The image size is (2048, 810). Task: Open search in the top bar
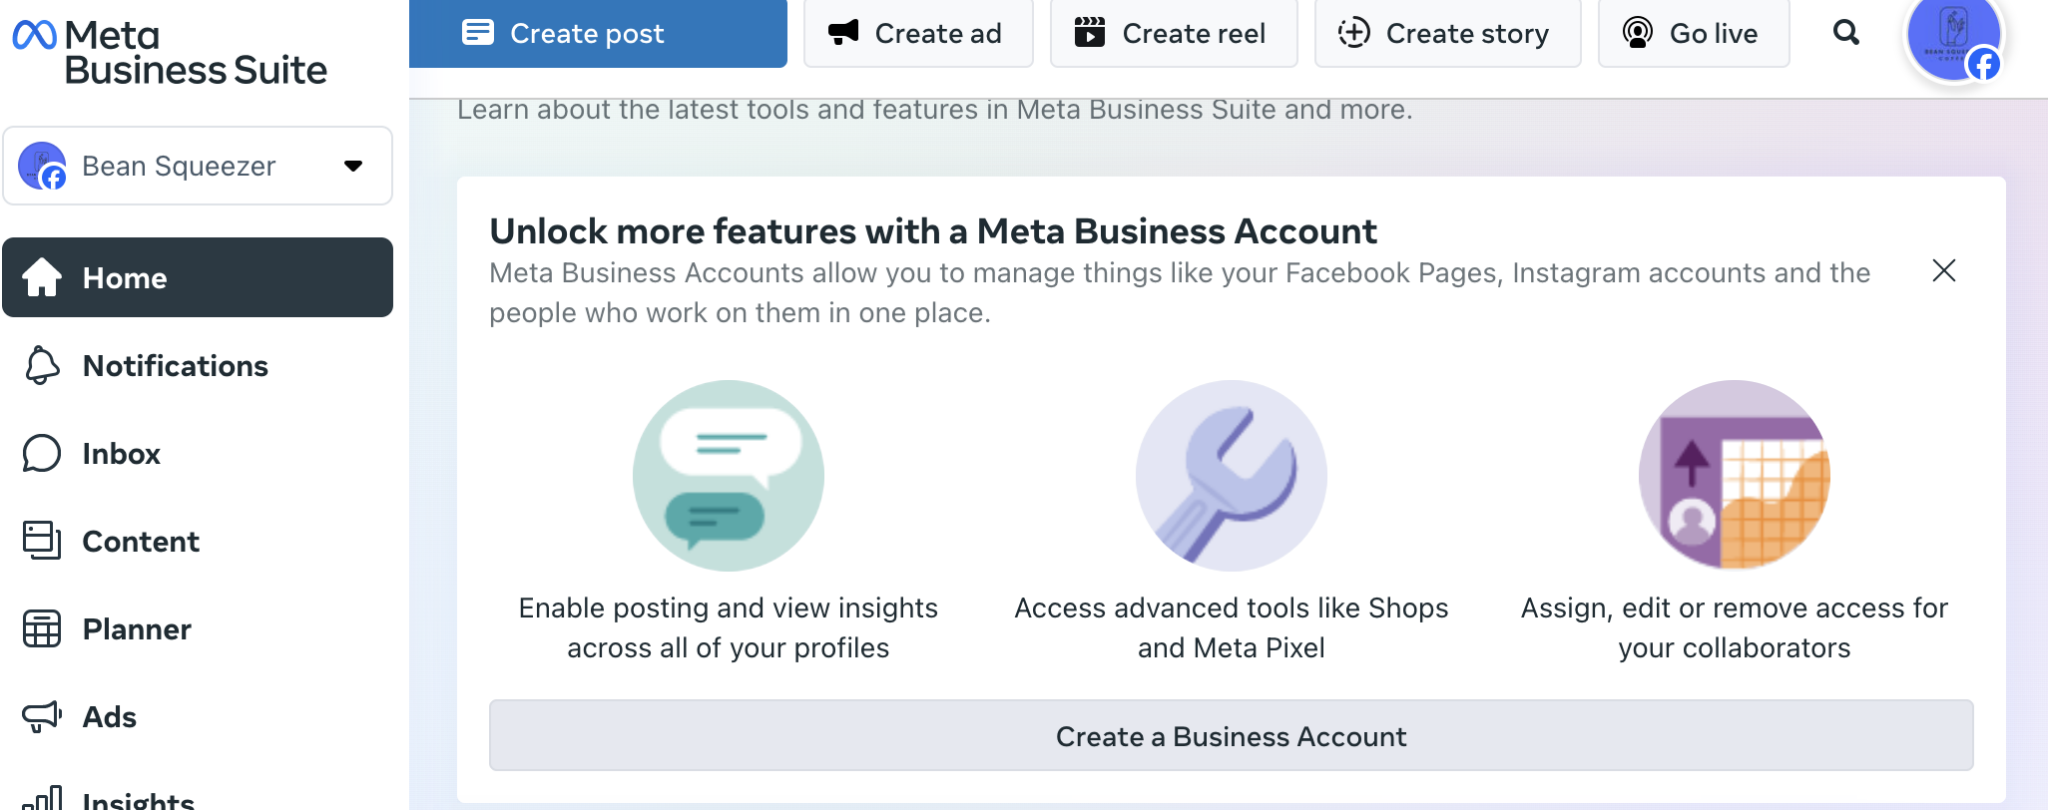(1846, 33)
